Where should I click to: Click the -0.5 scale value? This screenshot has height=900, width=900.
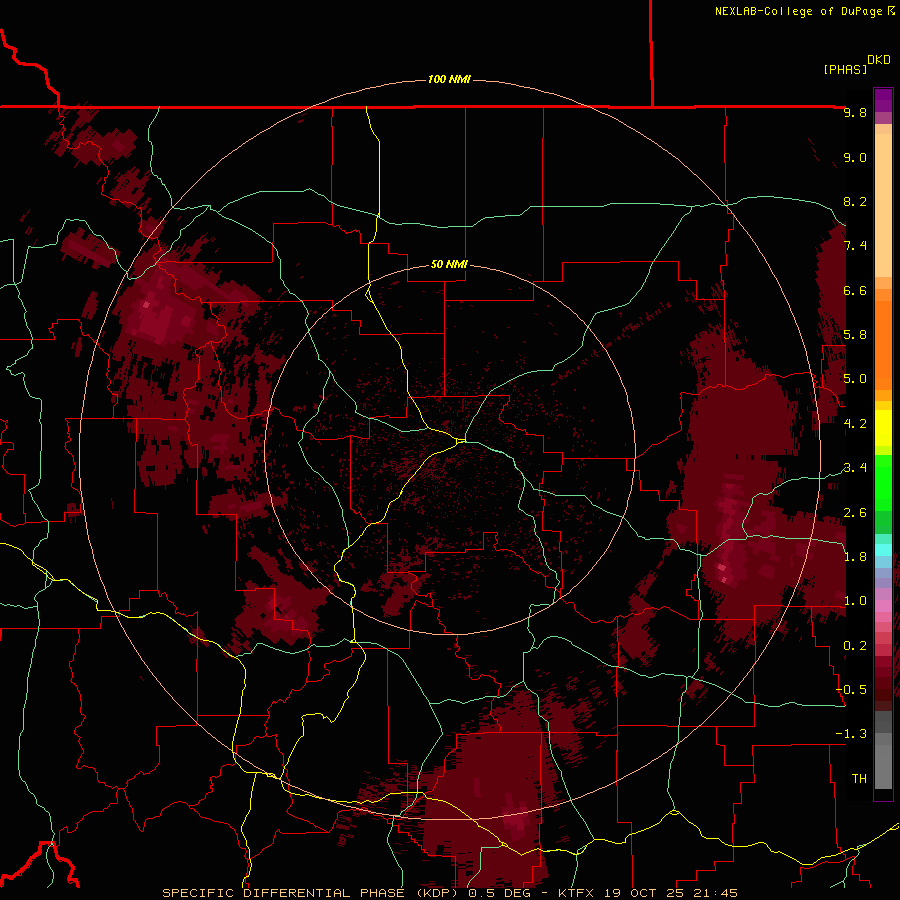tap(851, 690)
